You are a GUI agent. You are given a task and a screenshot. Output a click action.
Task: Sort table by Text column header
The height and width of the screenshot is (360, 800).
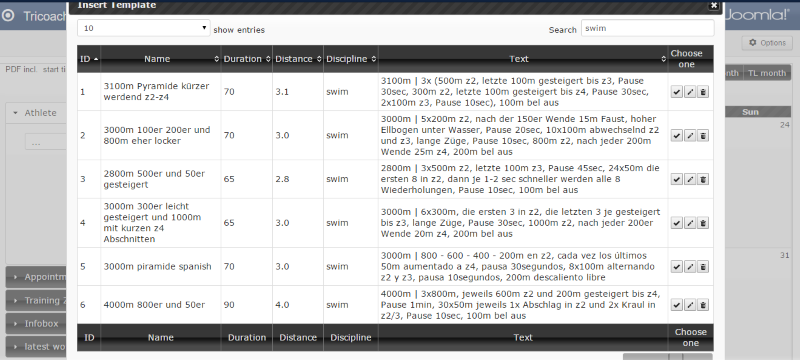[x=523, y=59]
